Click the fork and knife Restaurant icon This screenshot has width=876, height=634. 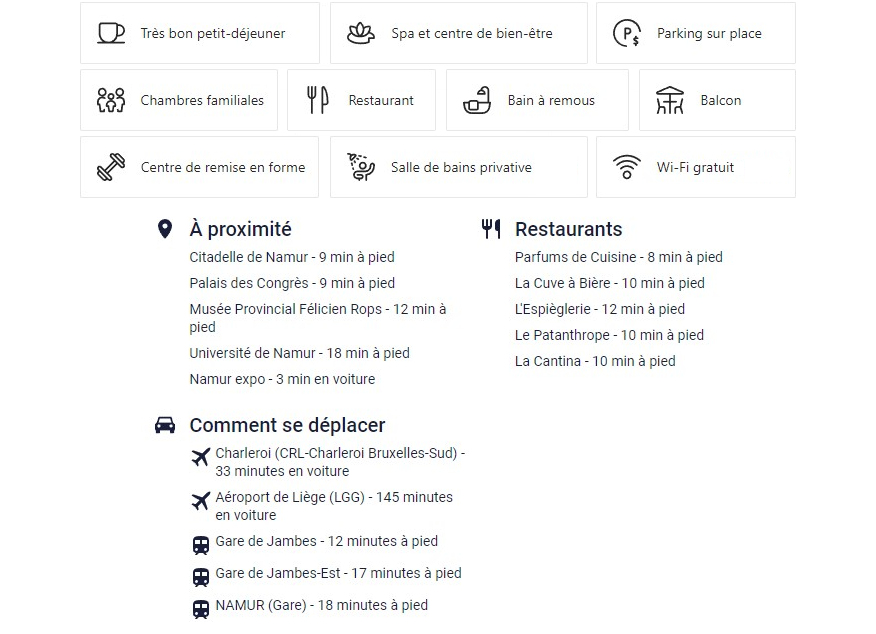pos(318,100)
